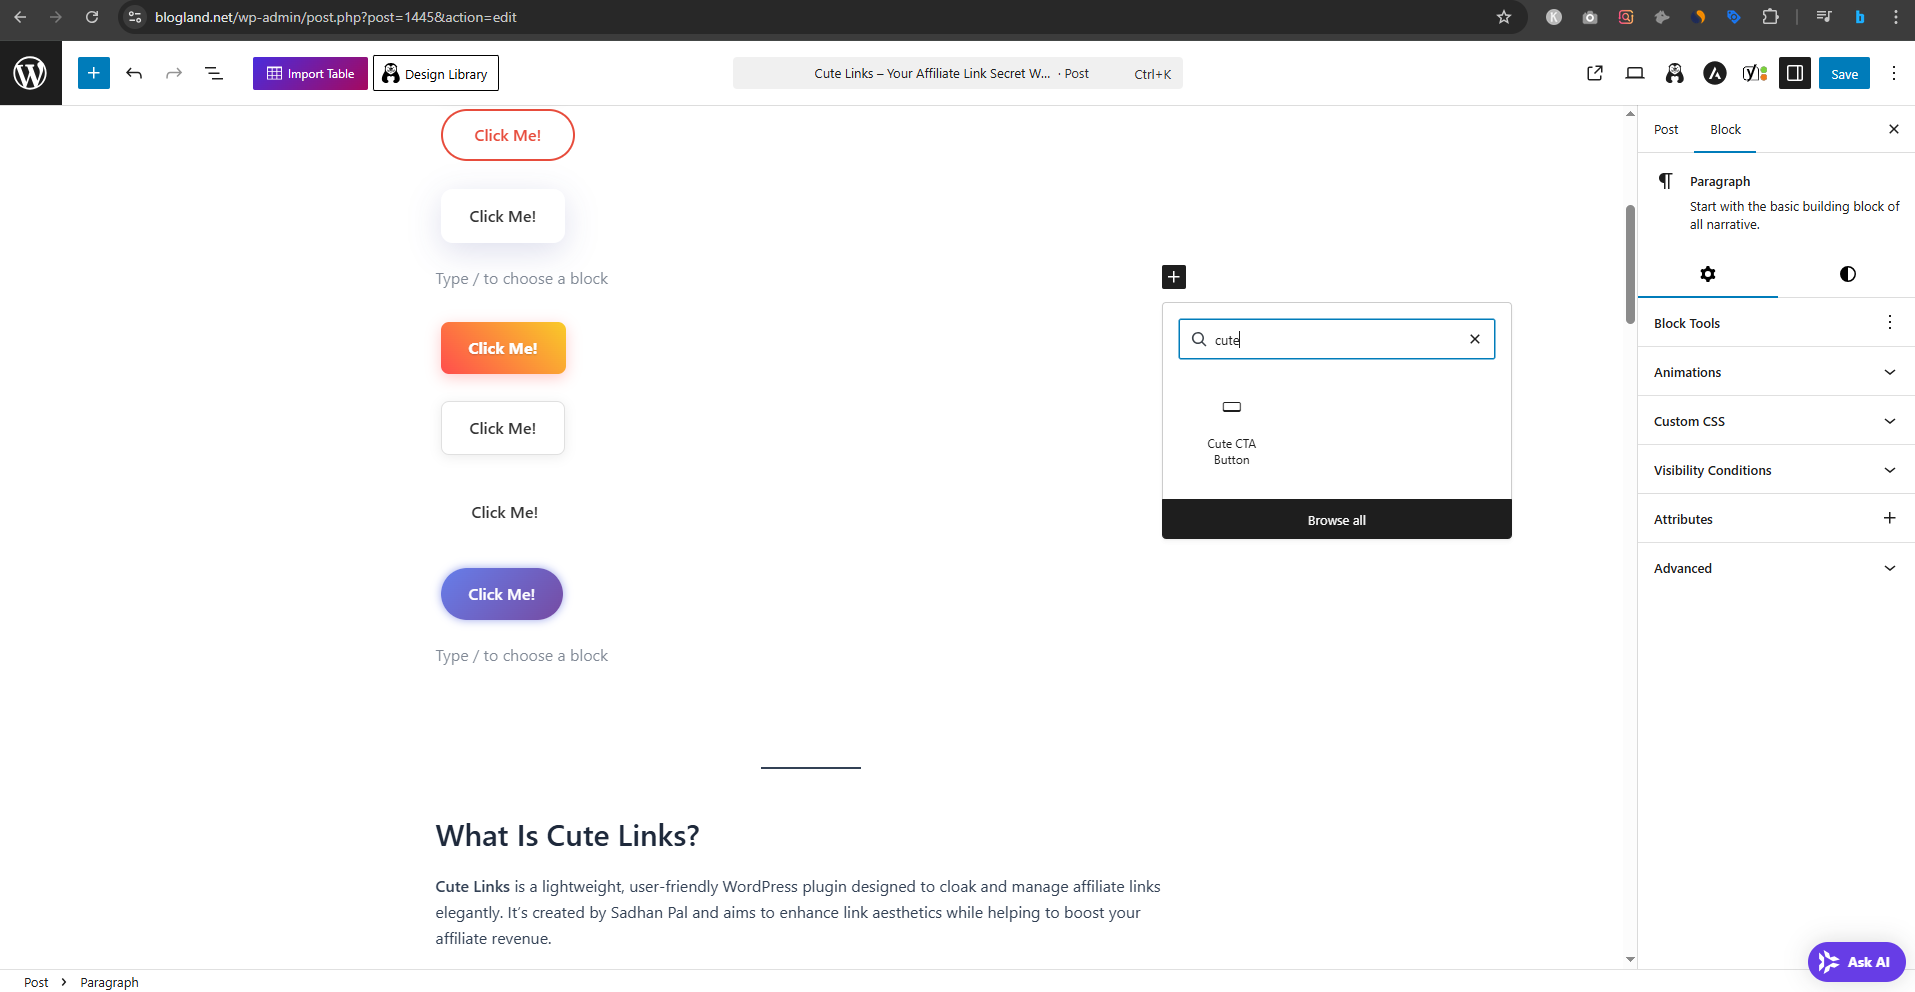Click the Save button
1915x992 pixels.
pyautogui.click(x=1844, y=73)
